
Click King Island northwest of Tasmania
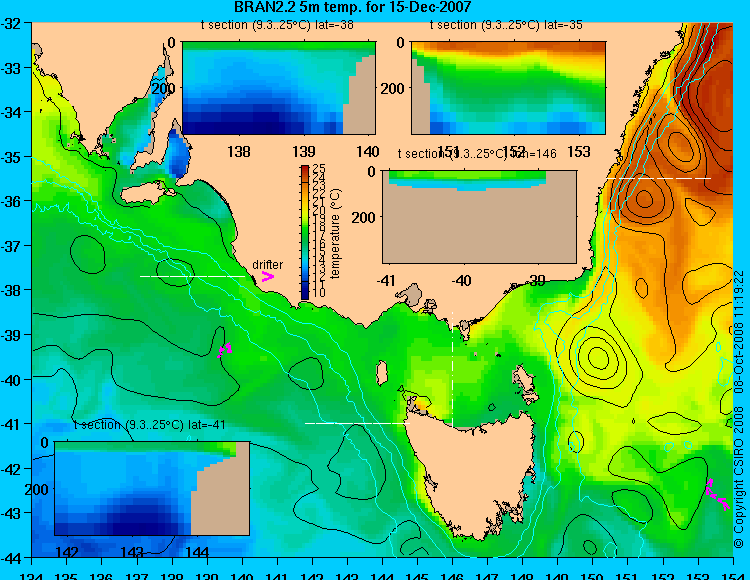[381, 373]
